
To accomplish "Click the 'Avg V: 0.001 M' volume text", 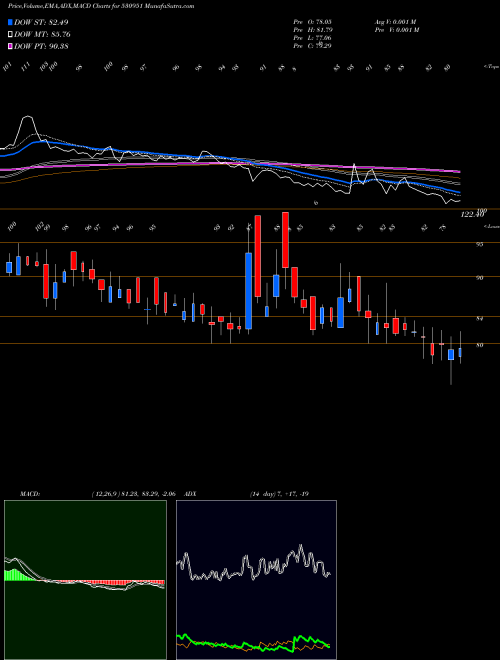I will pos(396,21).
